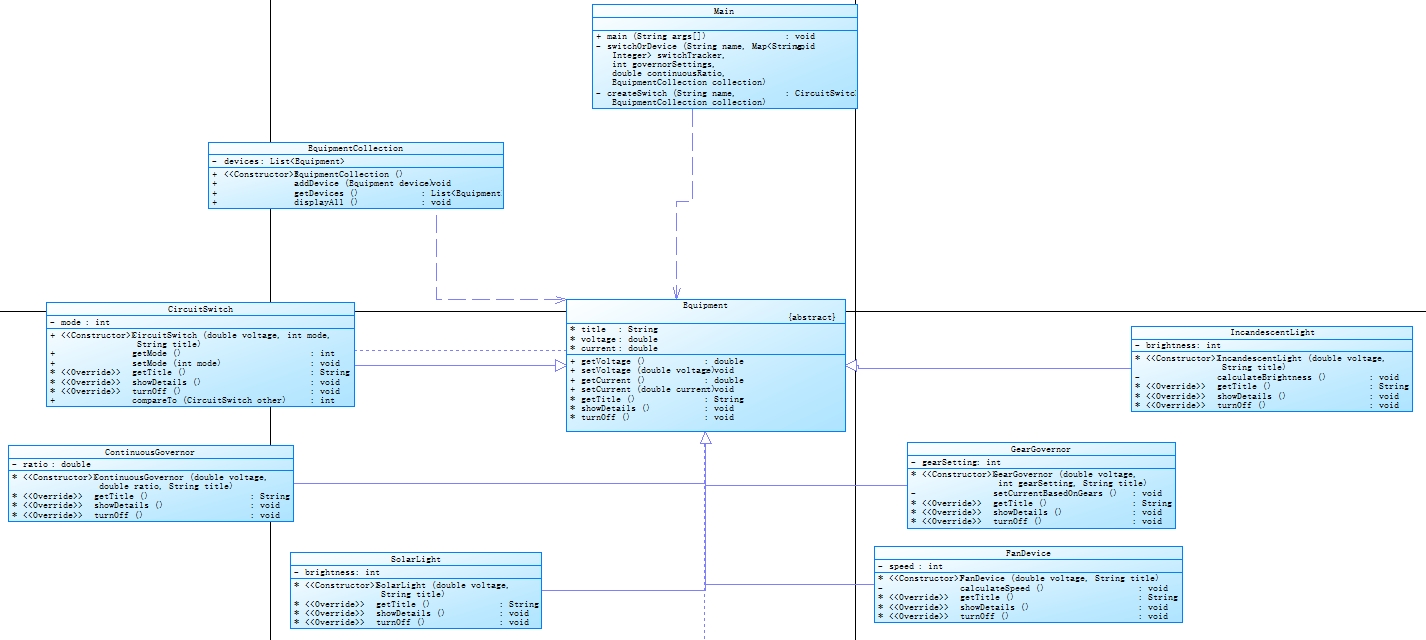Select the getCurrent () method in Equipment

[656, 380]
